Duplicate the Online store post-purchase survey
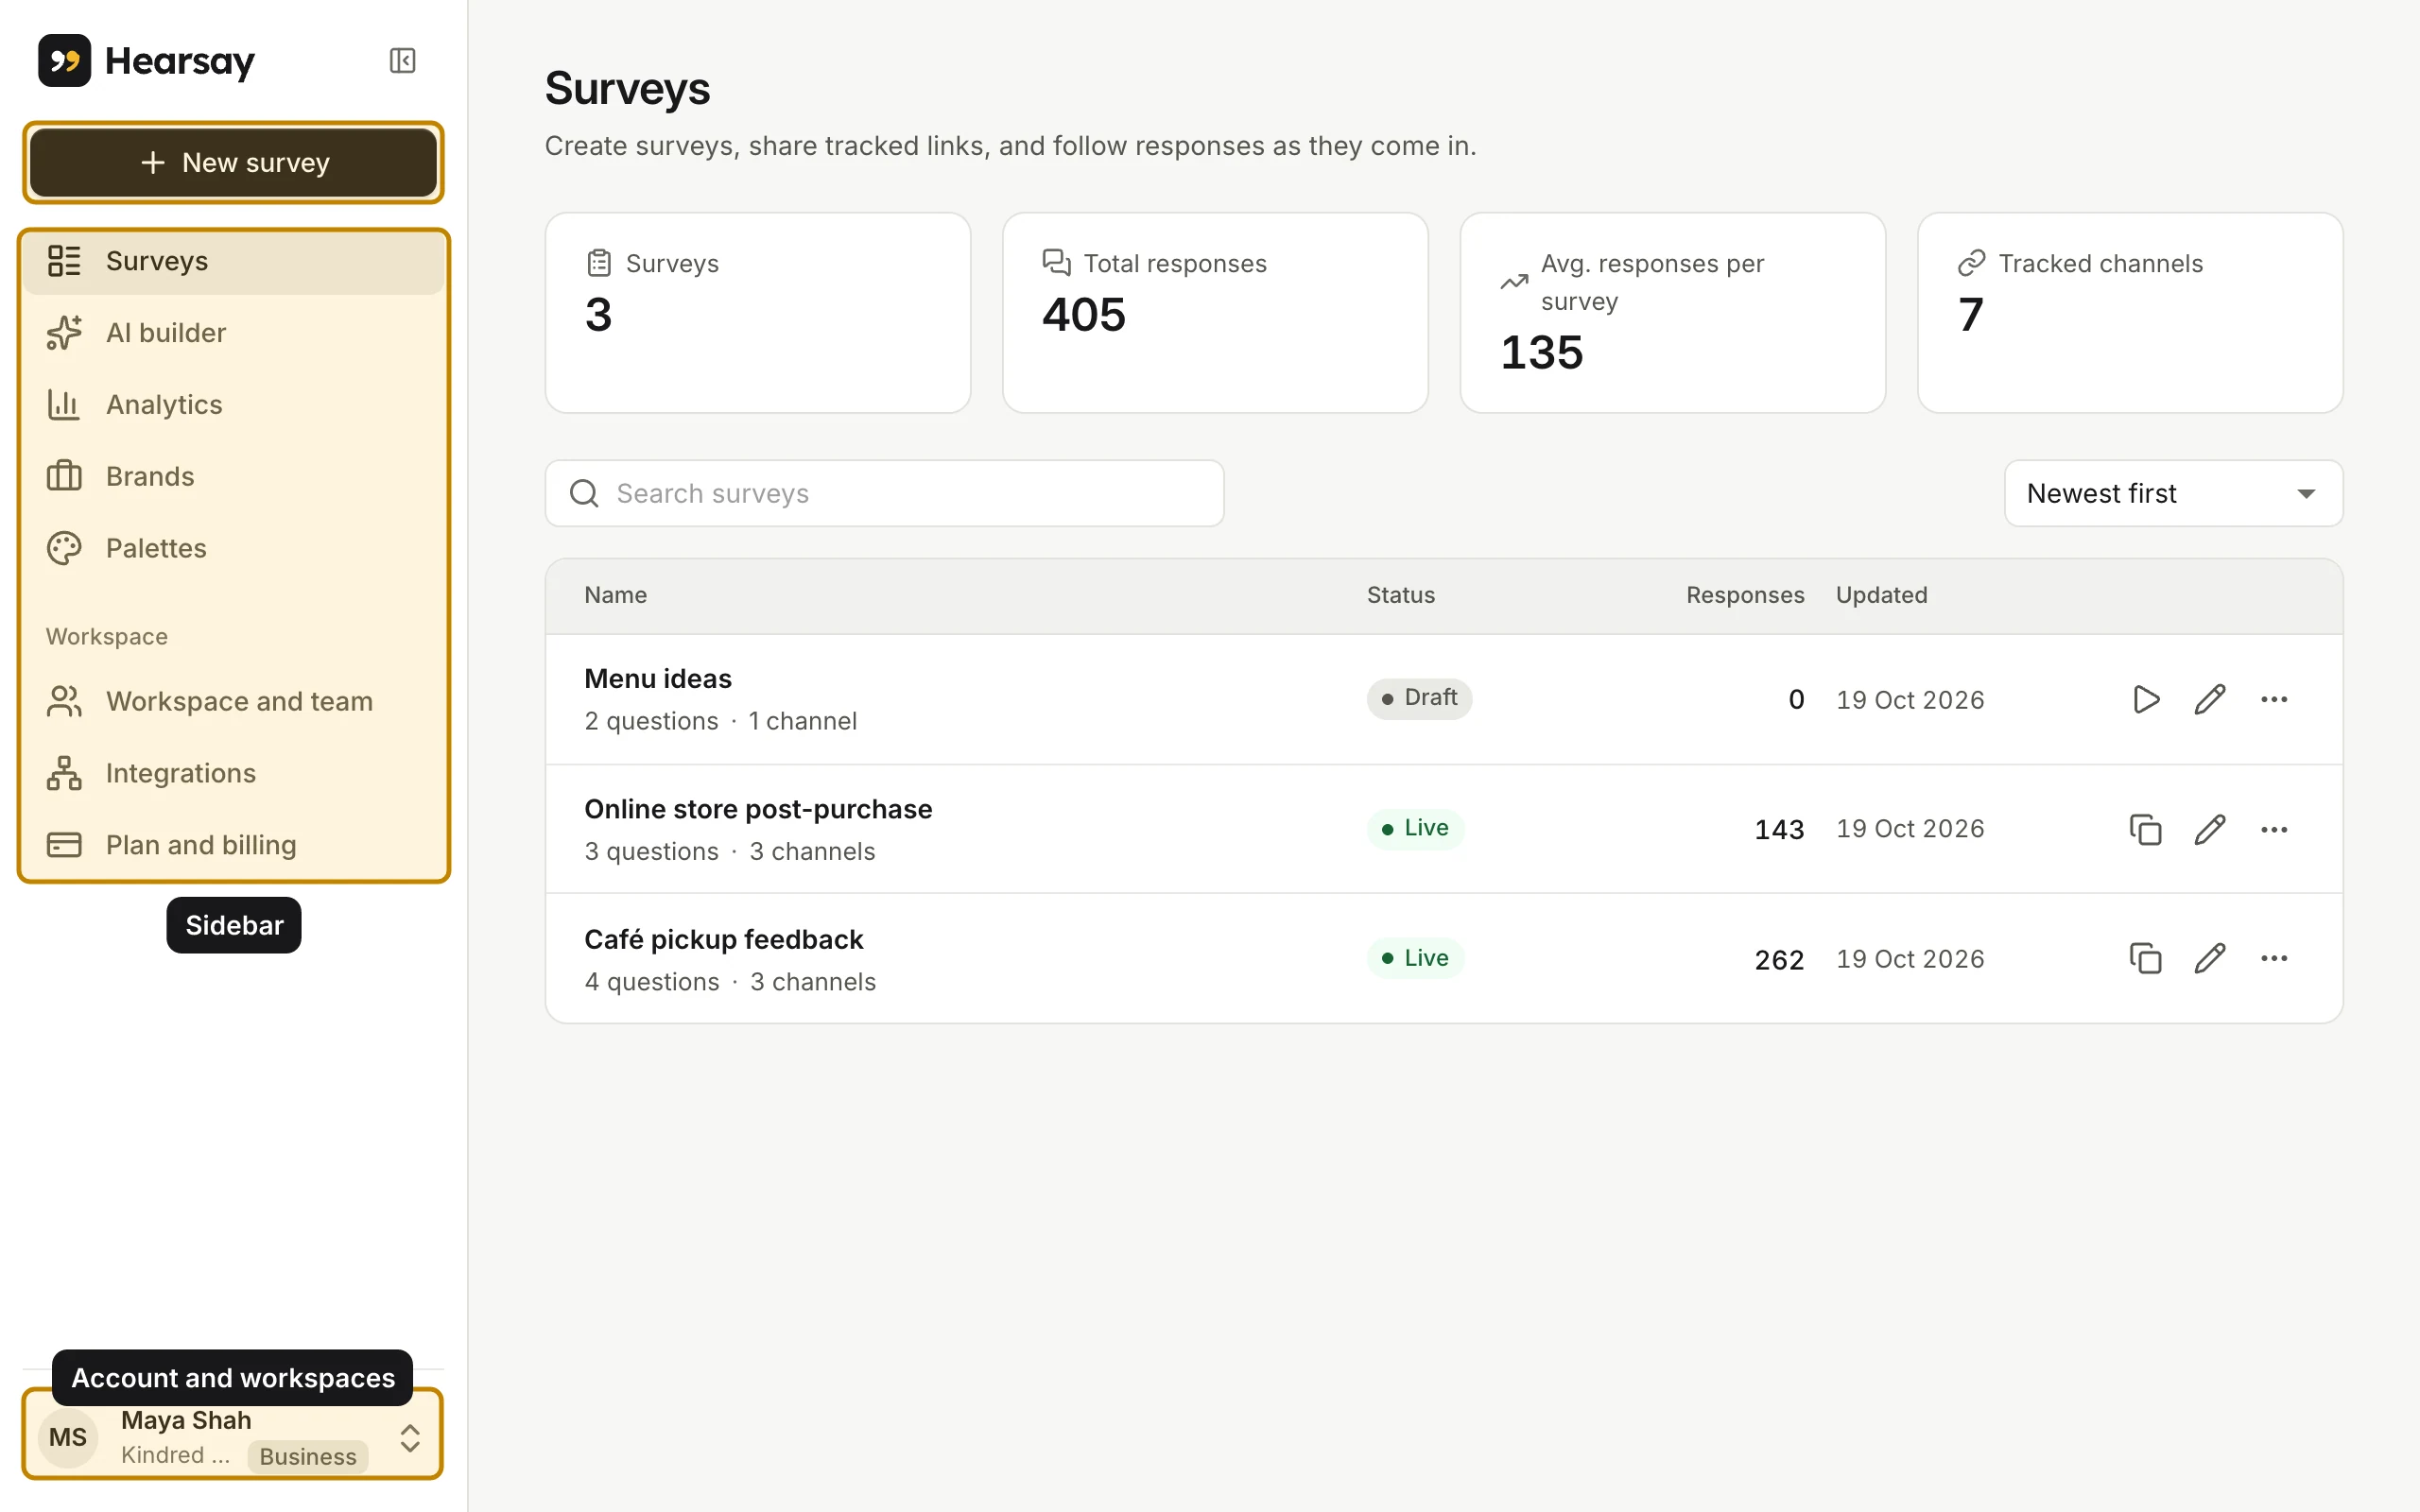Image resolution: width=2420 pixels, height=1512 pixels. point(2146,829)
